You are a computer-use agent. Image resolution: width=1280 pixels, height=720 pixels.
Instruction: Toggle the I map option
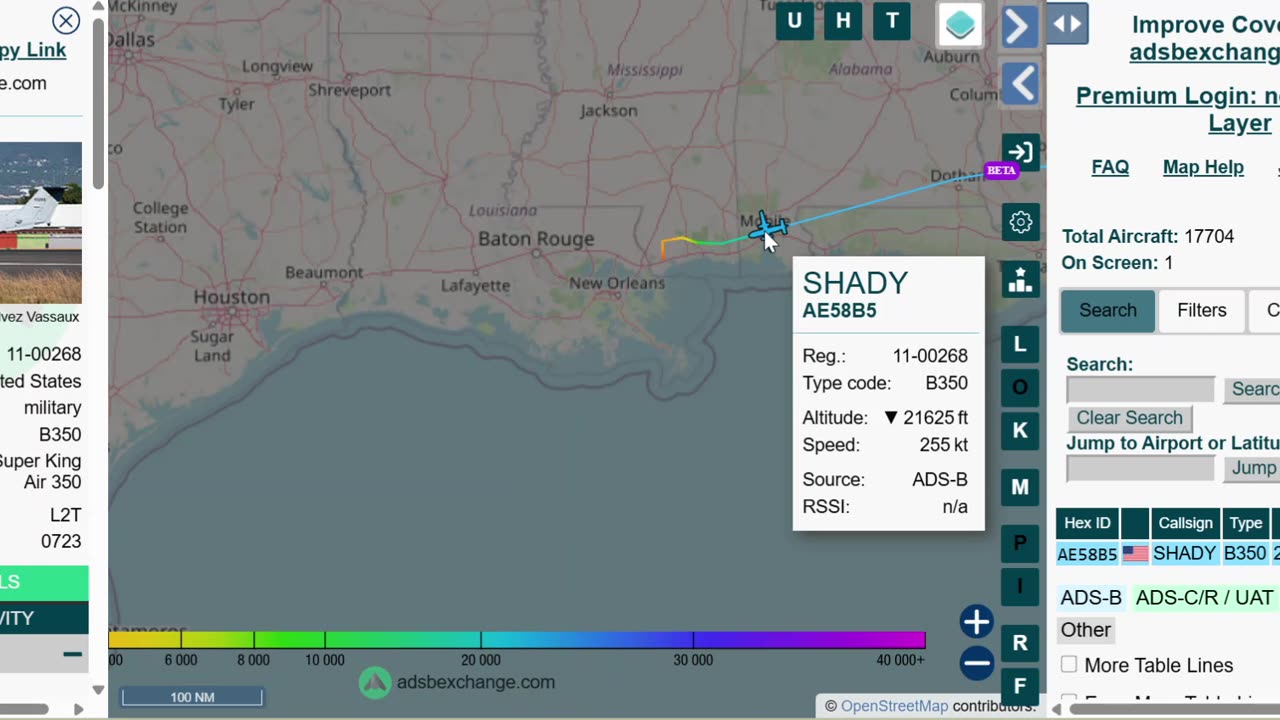click(1020, 586)
